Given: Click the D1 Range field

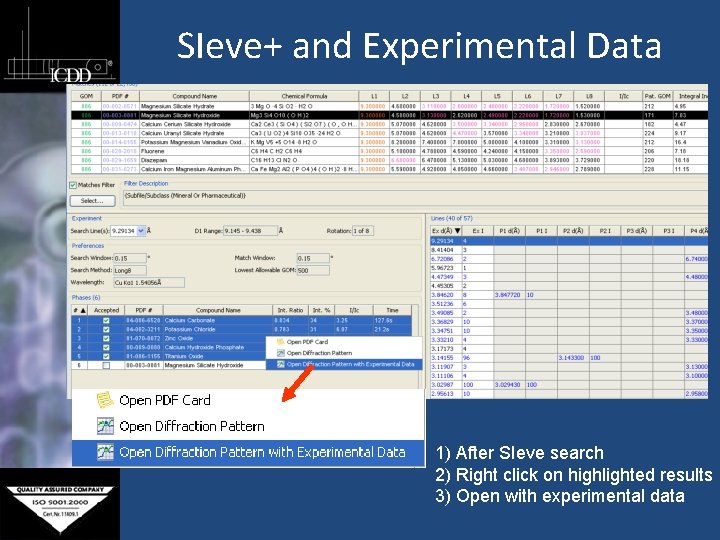Looking at the screenshot, I should click(250, 231).
